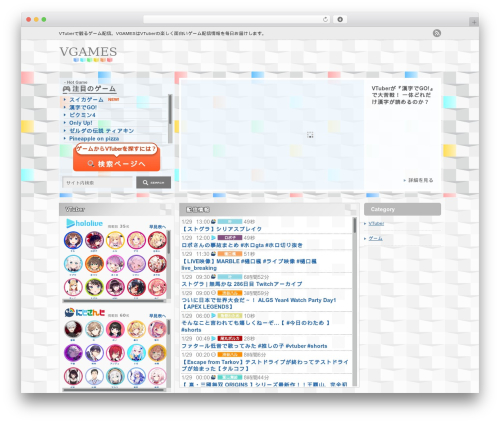The height and width of the screenshot is (423, 500).
Task: Click the にじさんじ logo in VTuber panel
Action: pos(85,312)
